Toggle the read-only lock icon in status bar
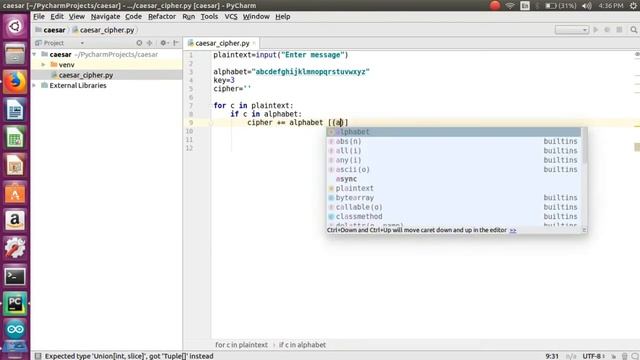This screenshot has height=360, width=640. tap(613, 356)
